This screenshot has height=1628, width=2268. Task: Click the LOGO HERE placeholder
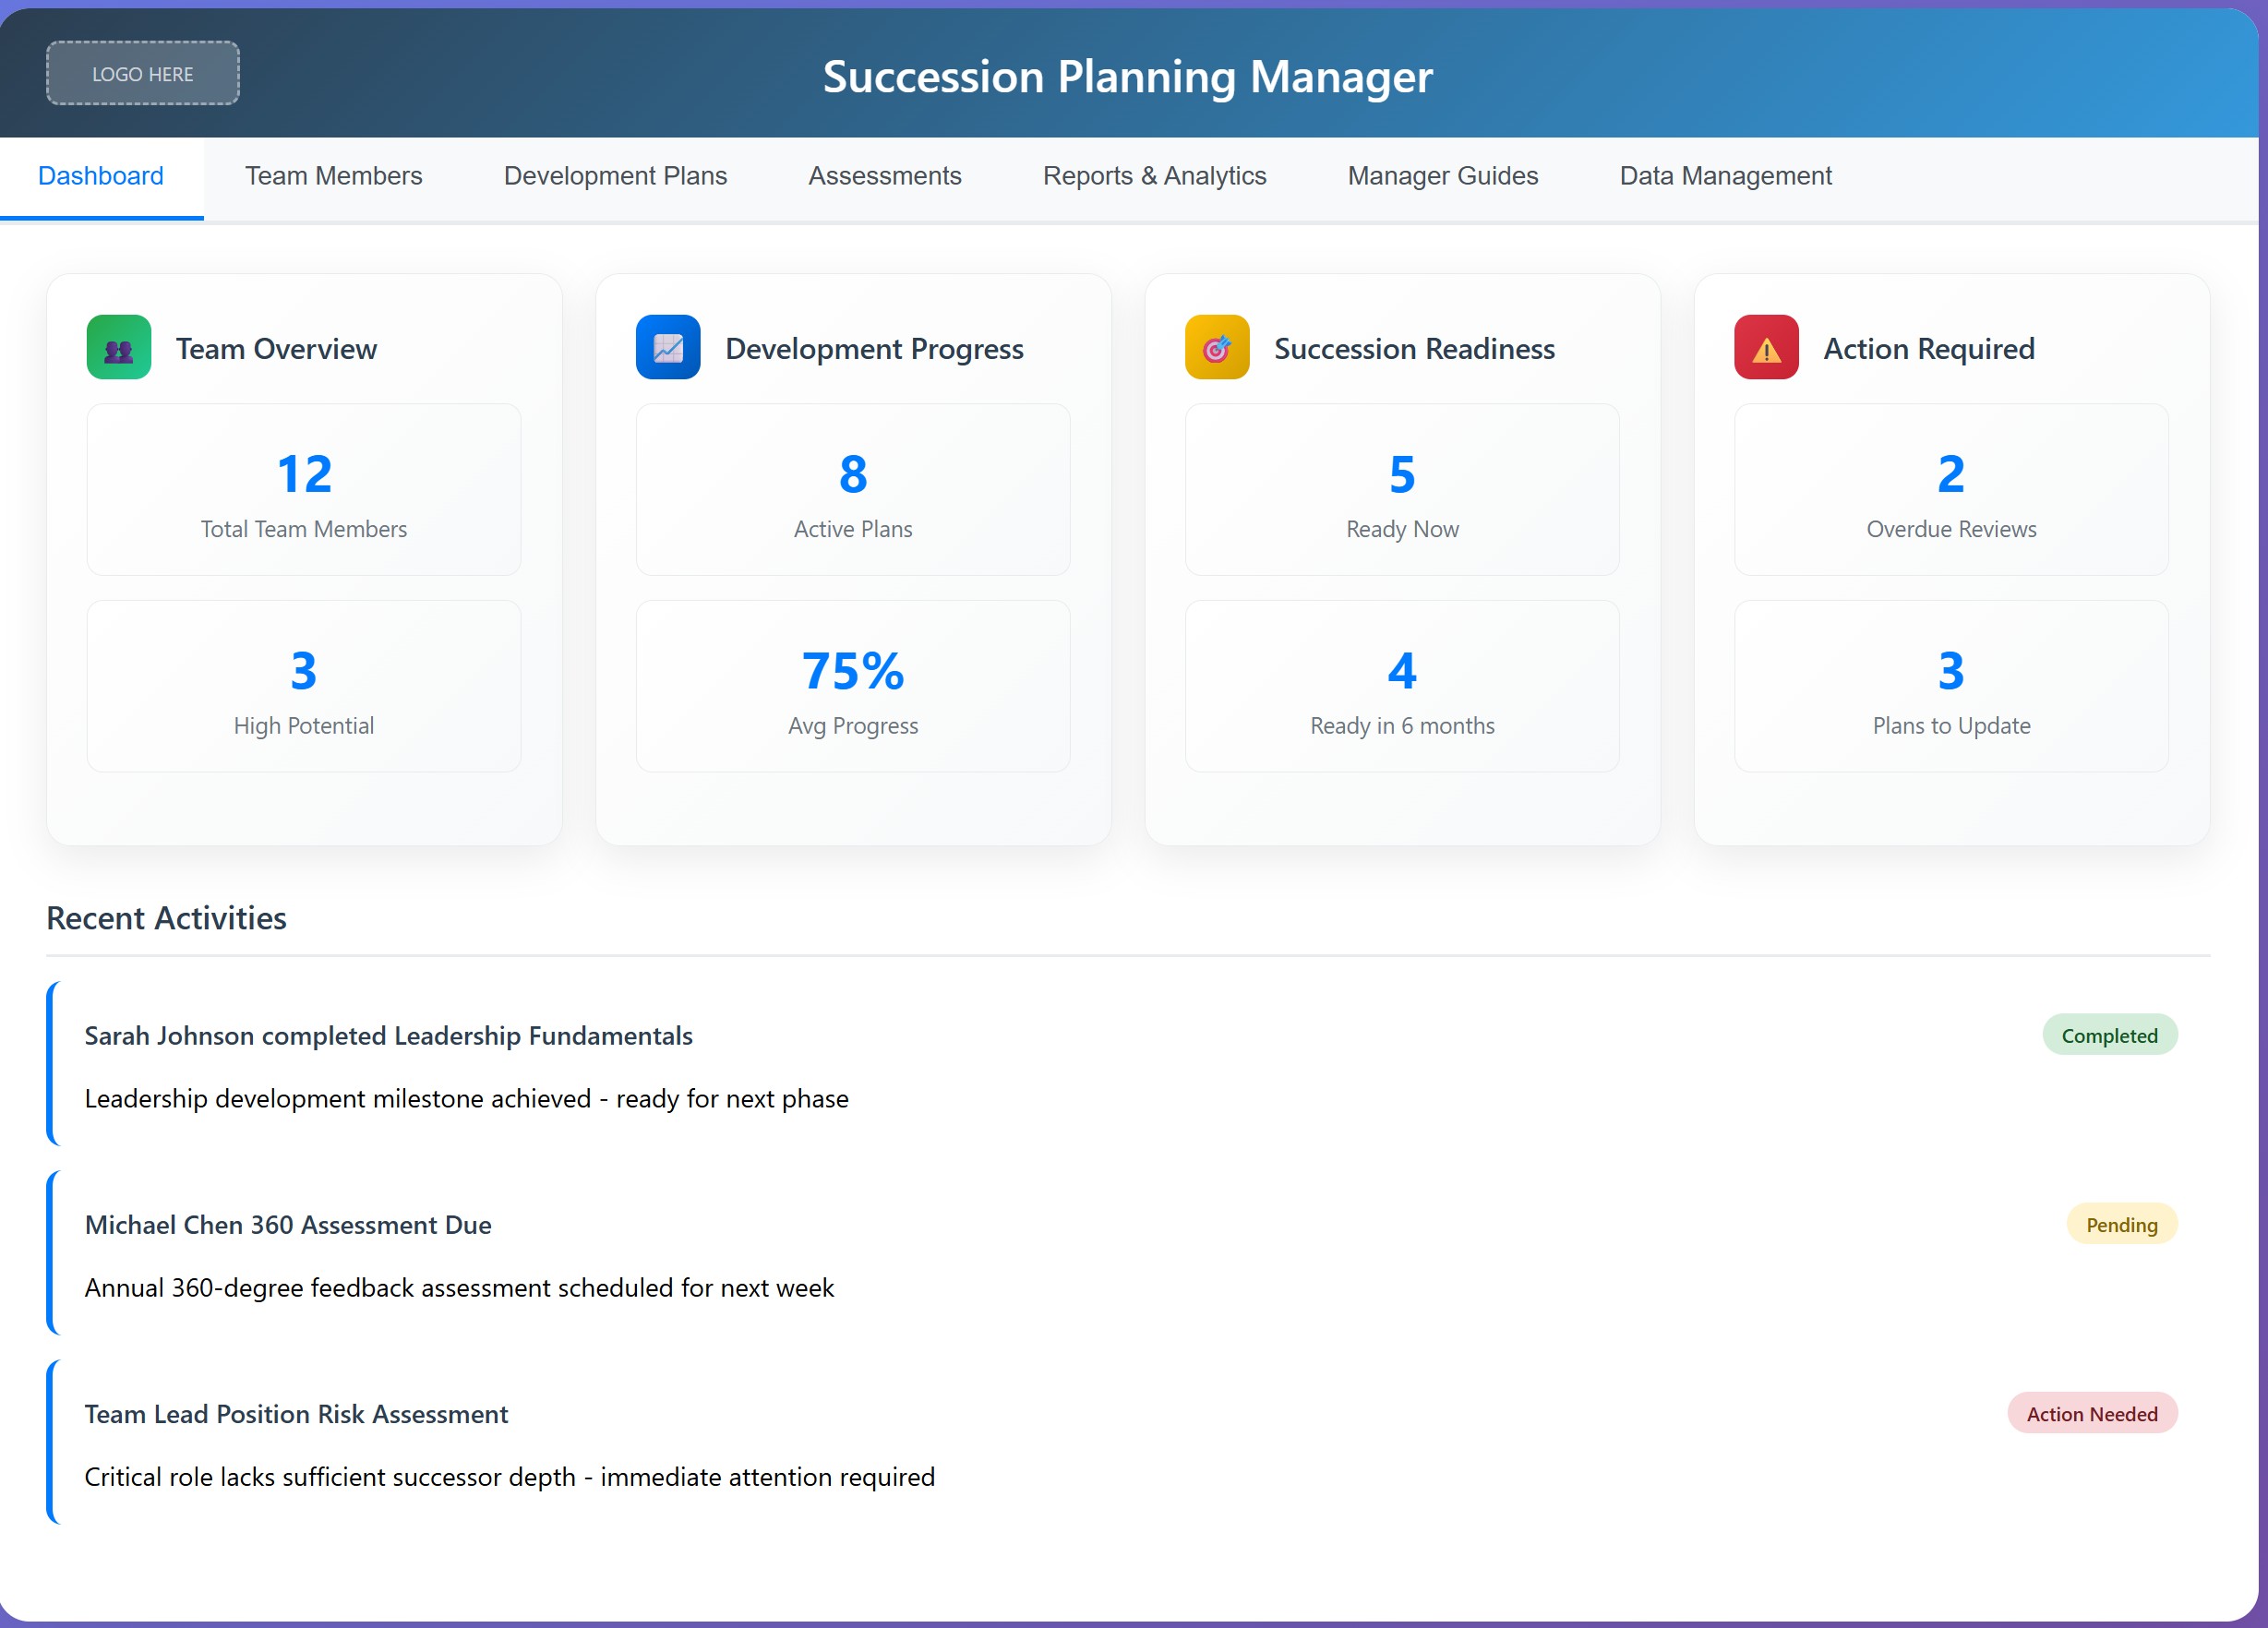(142, 73)
